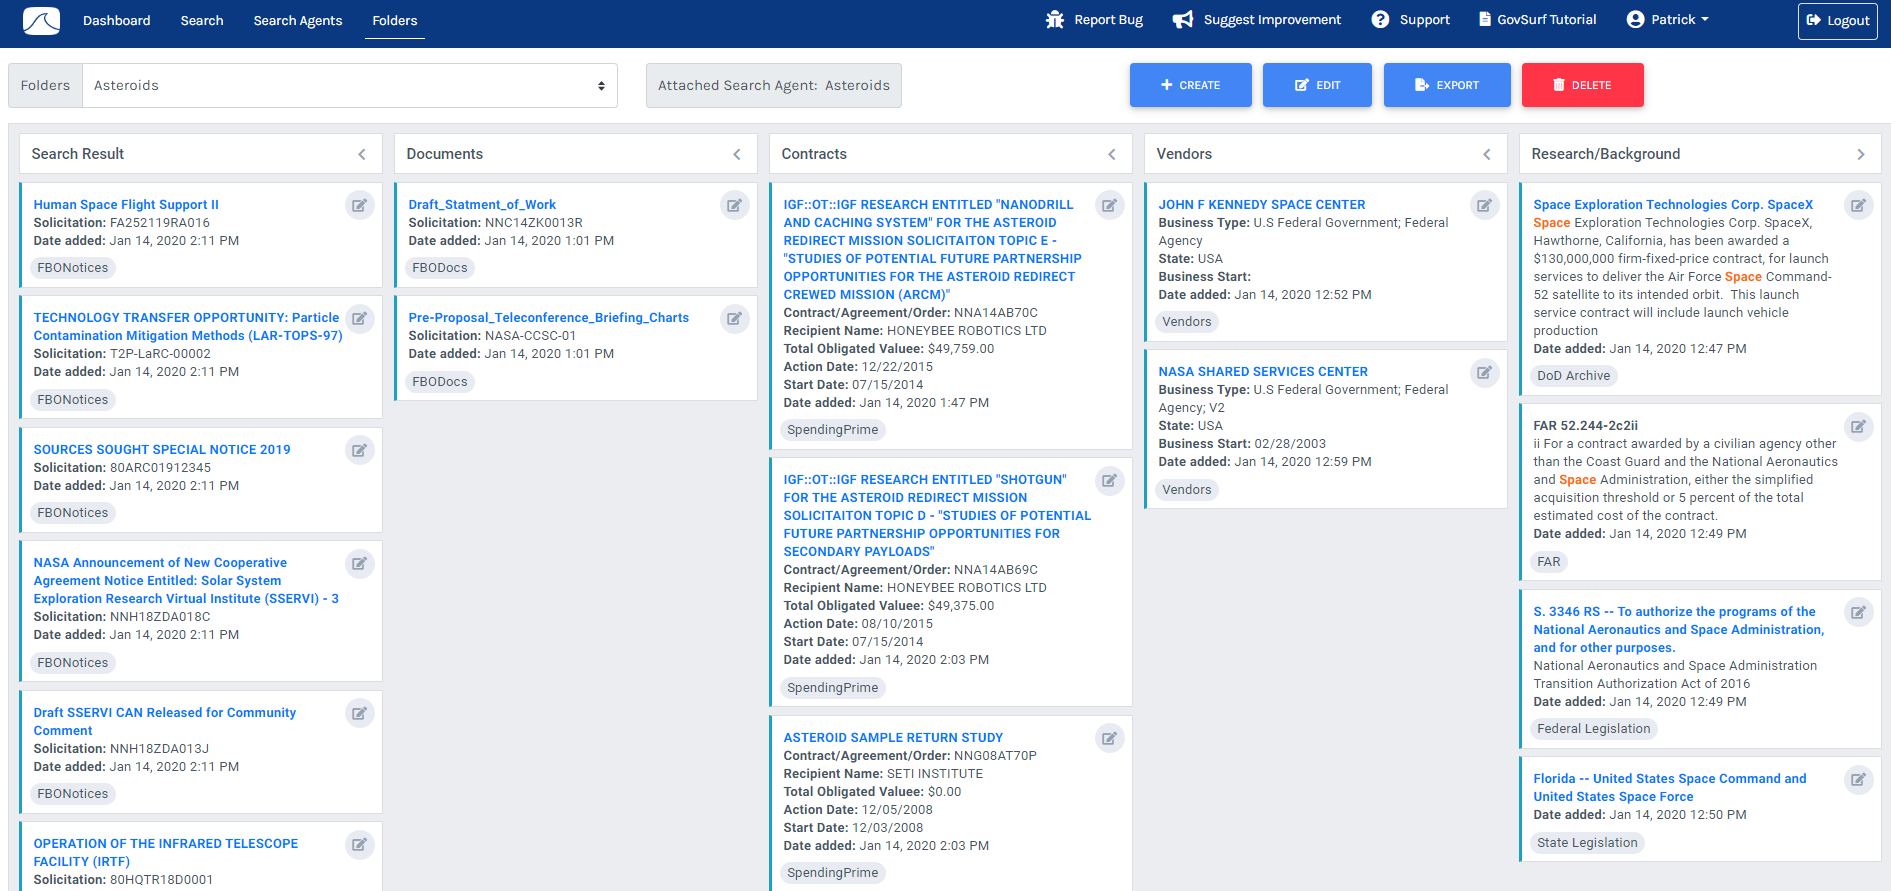Open the Draft_Statment_of_Work link

482,205
